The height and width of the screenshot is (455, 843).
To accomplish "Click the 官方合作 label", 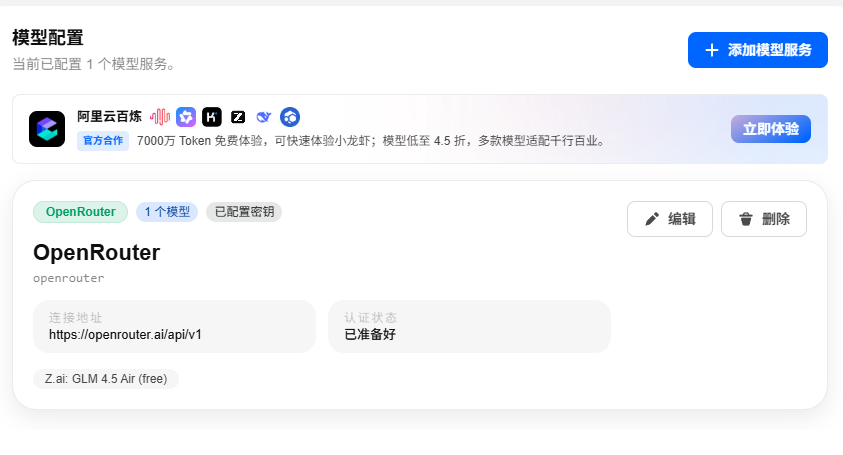I will 103,141.
